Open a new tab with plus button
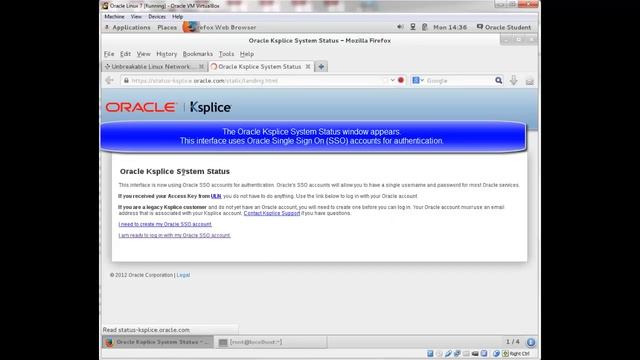The image size is (640, 360). pyautogui.click(x=321, y=67)
